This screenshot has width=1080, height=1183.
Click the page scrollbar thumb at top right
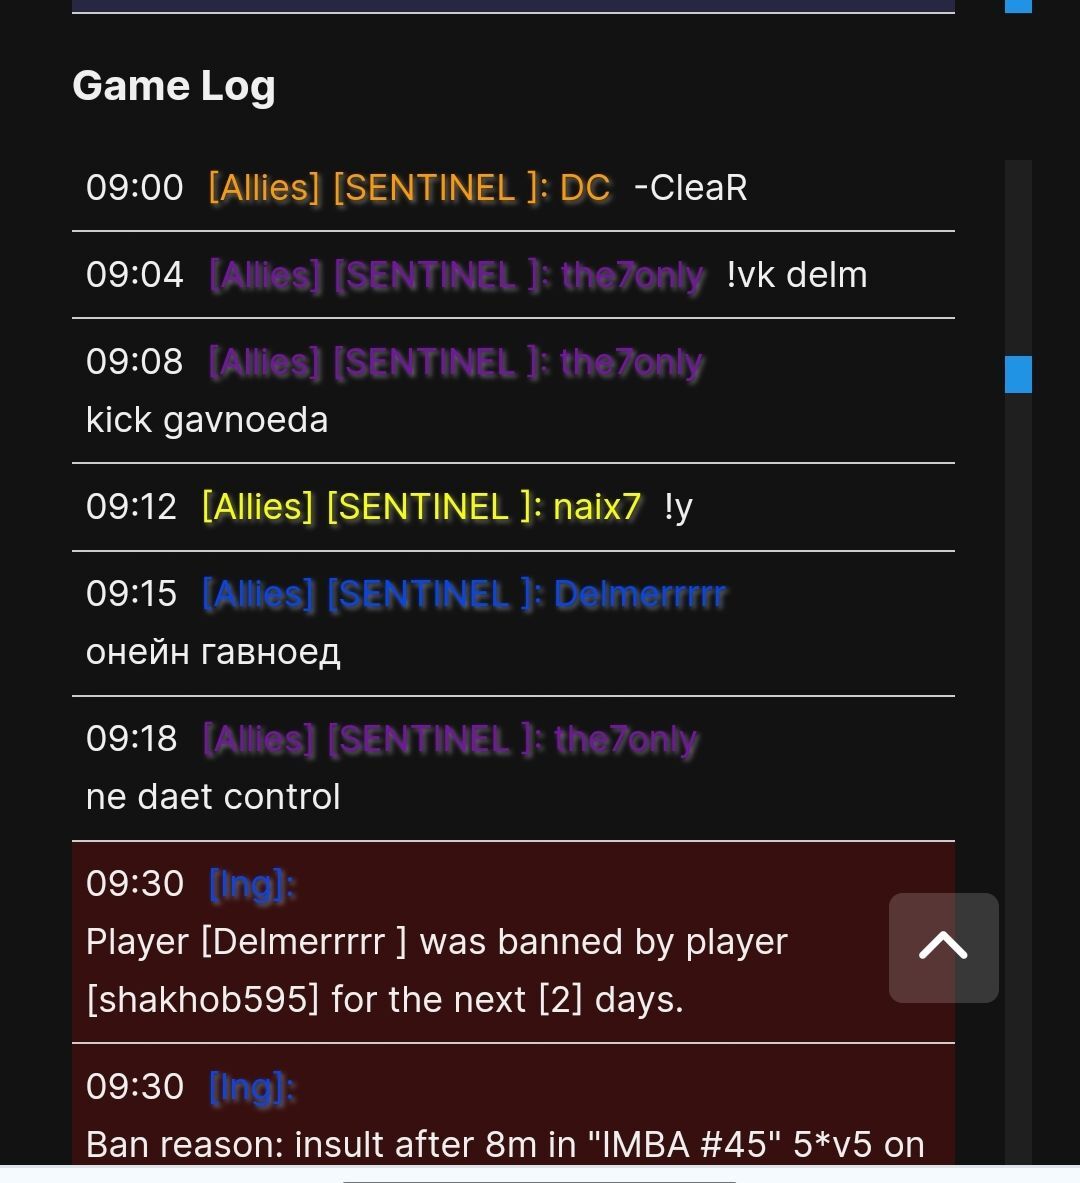click(x=1018, y=5)
